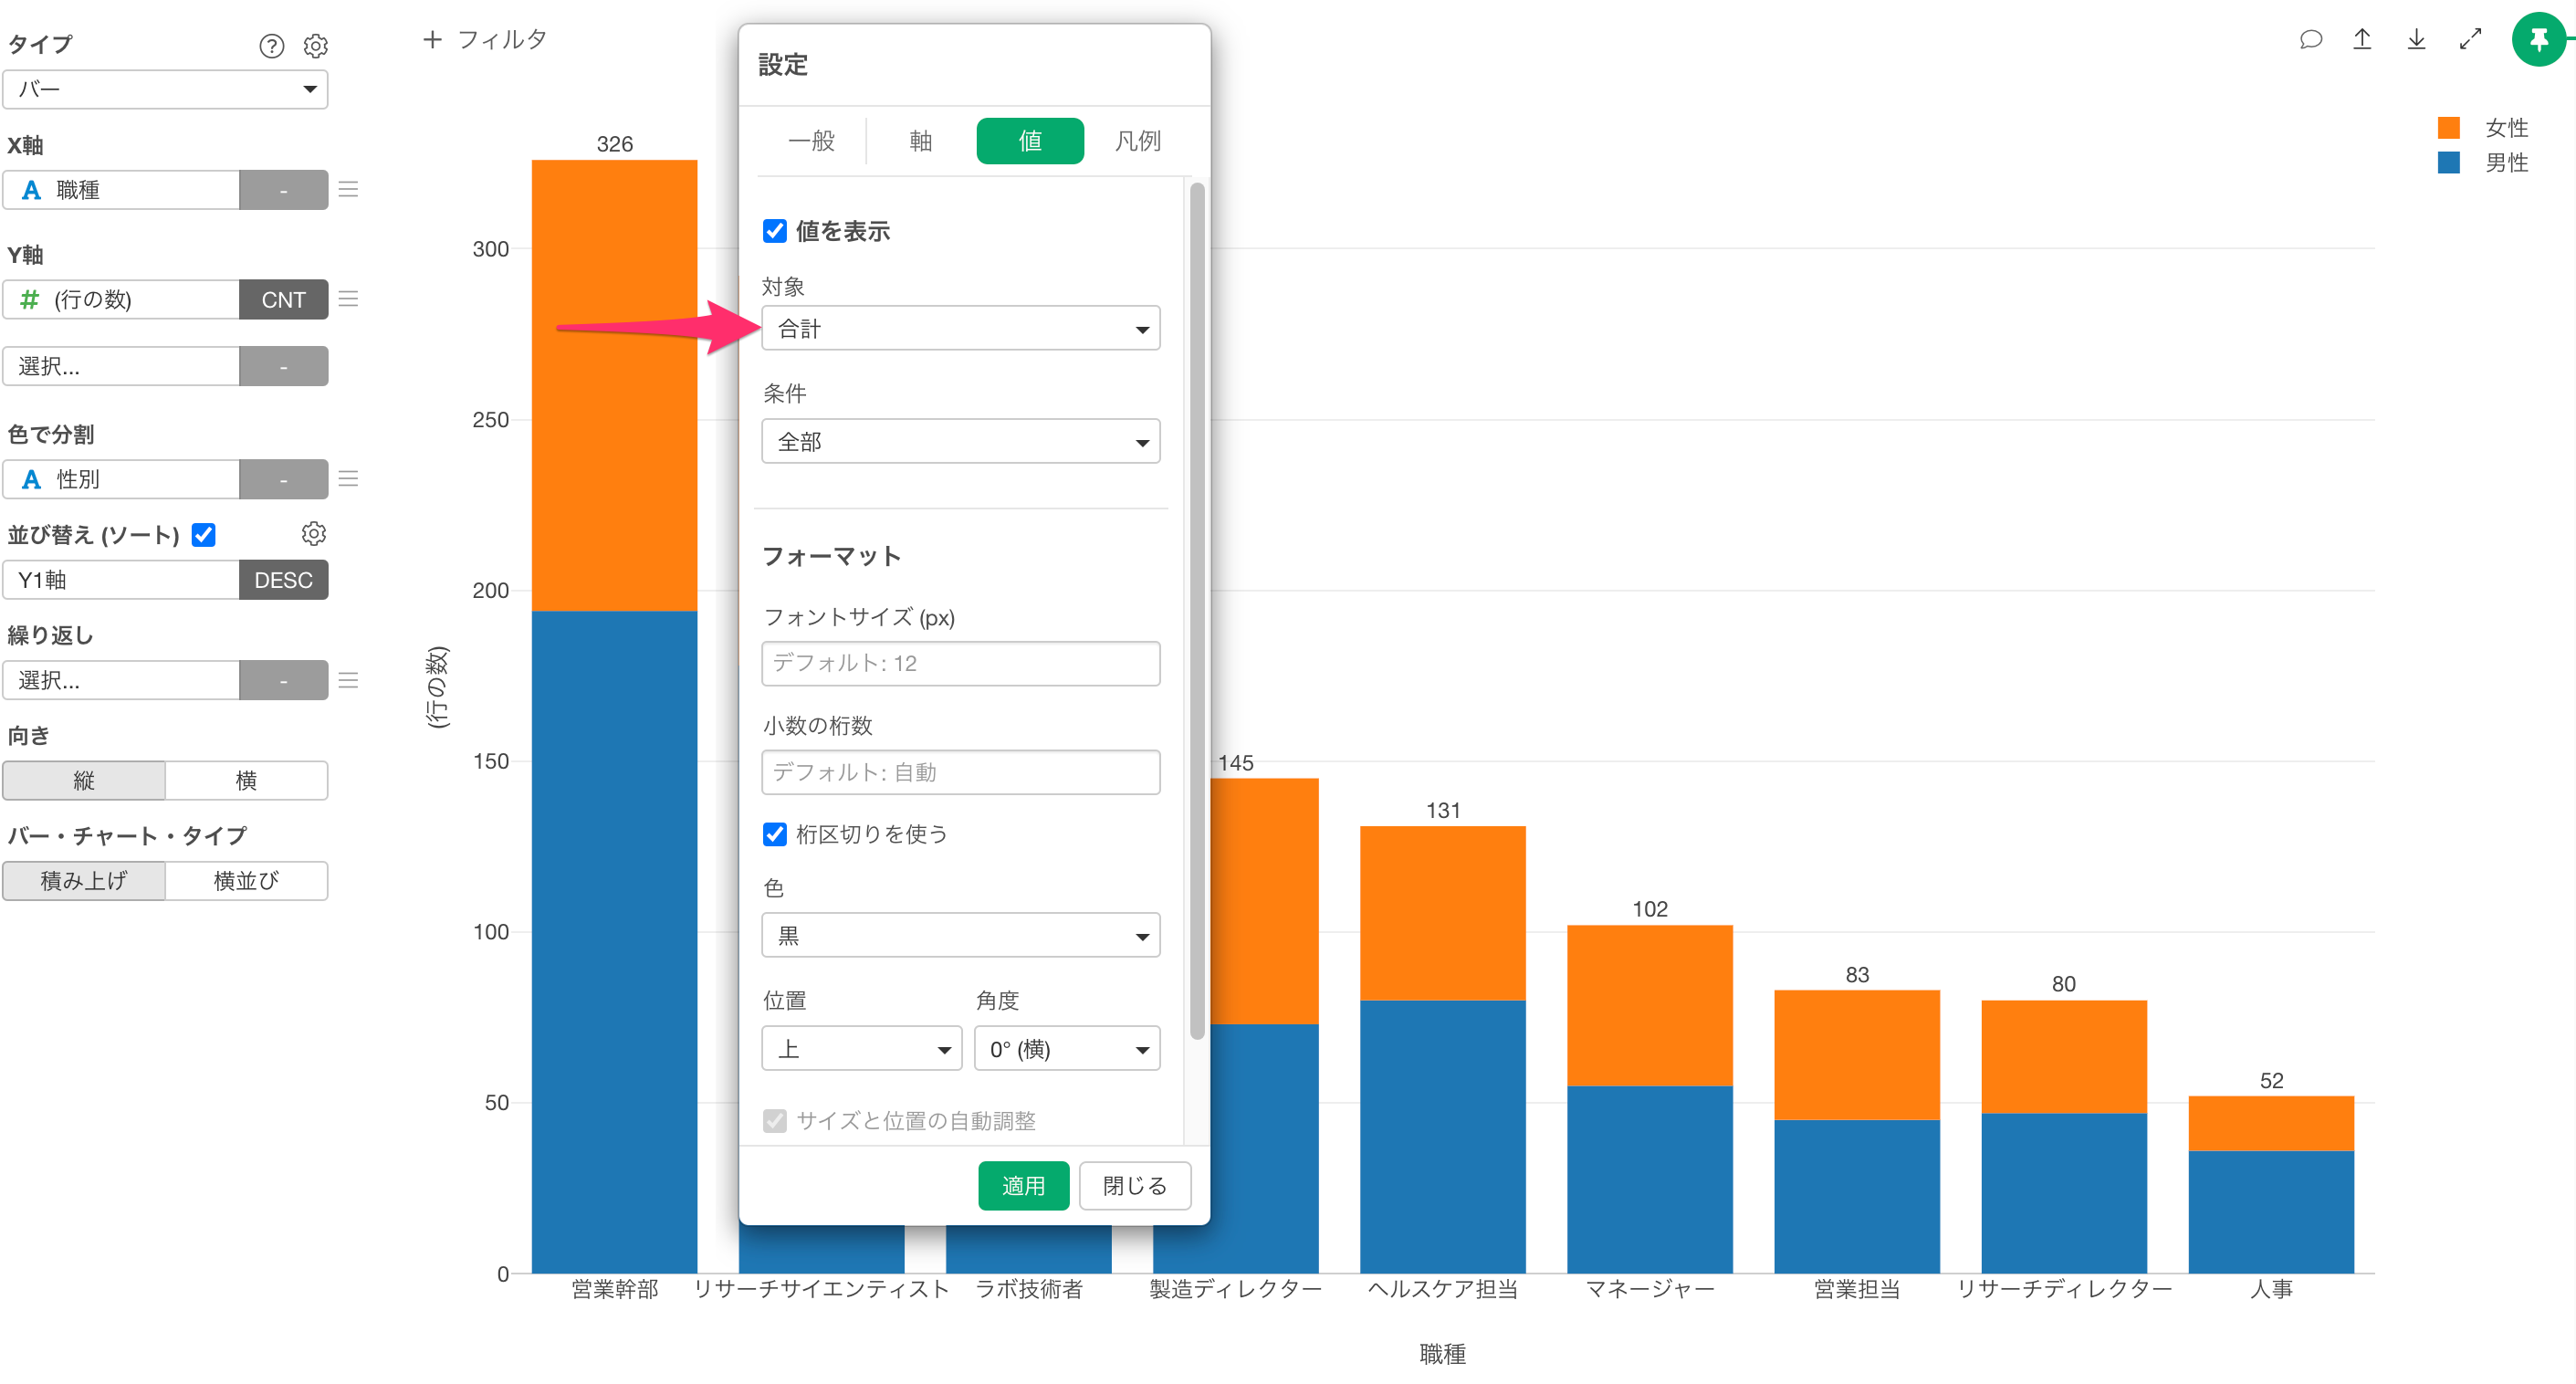Click the blue 男性 legend swatch
Viewport: 2576px width, 1384px height.
[2449, 162]
